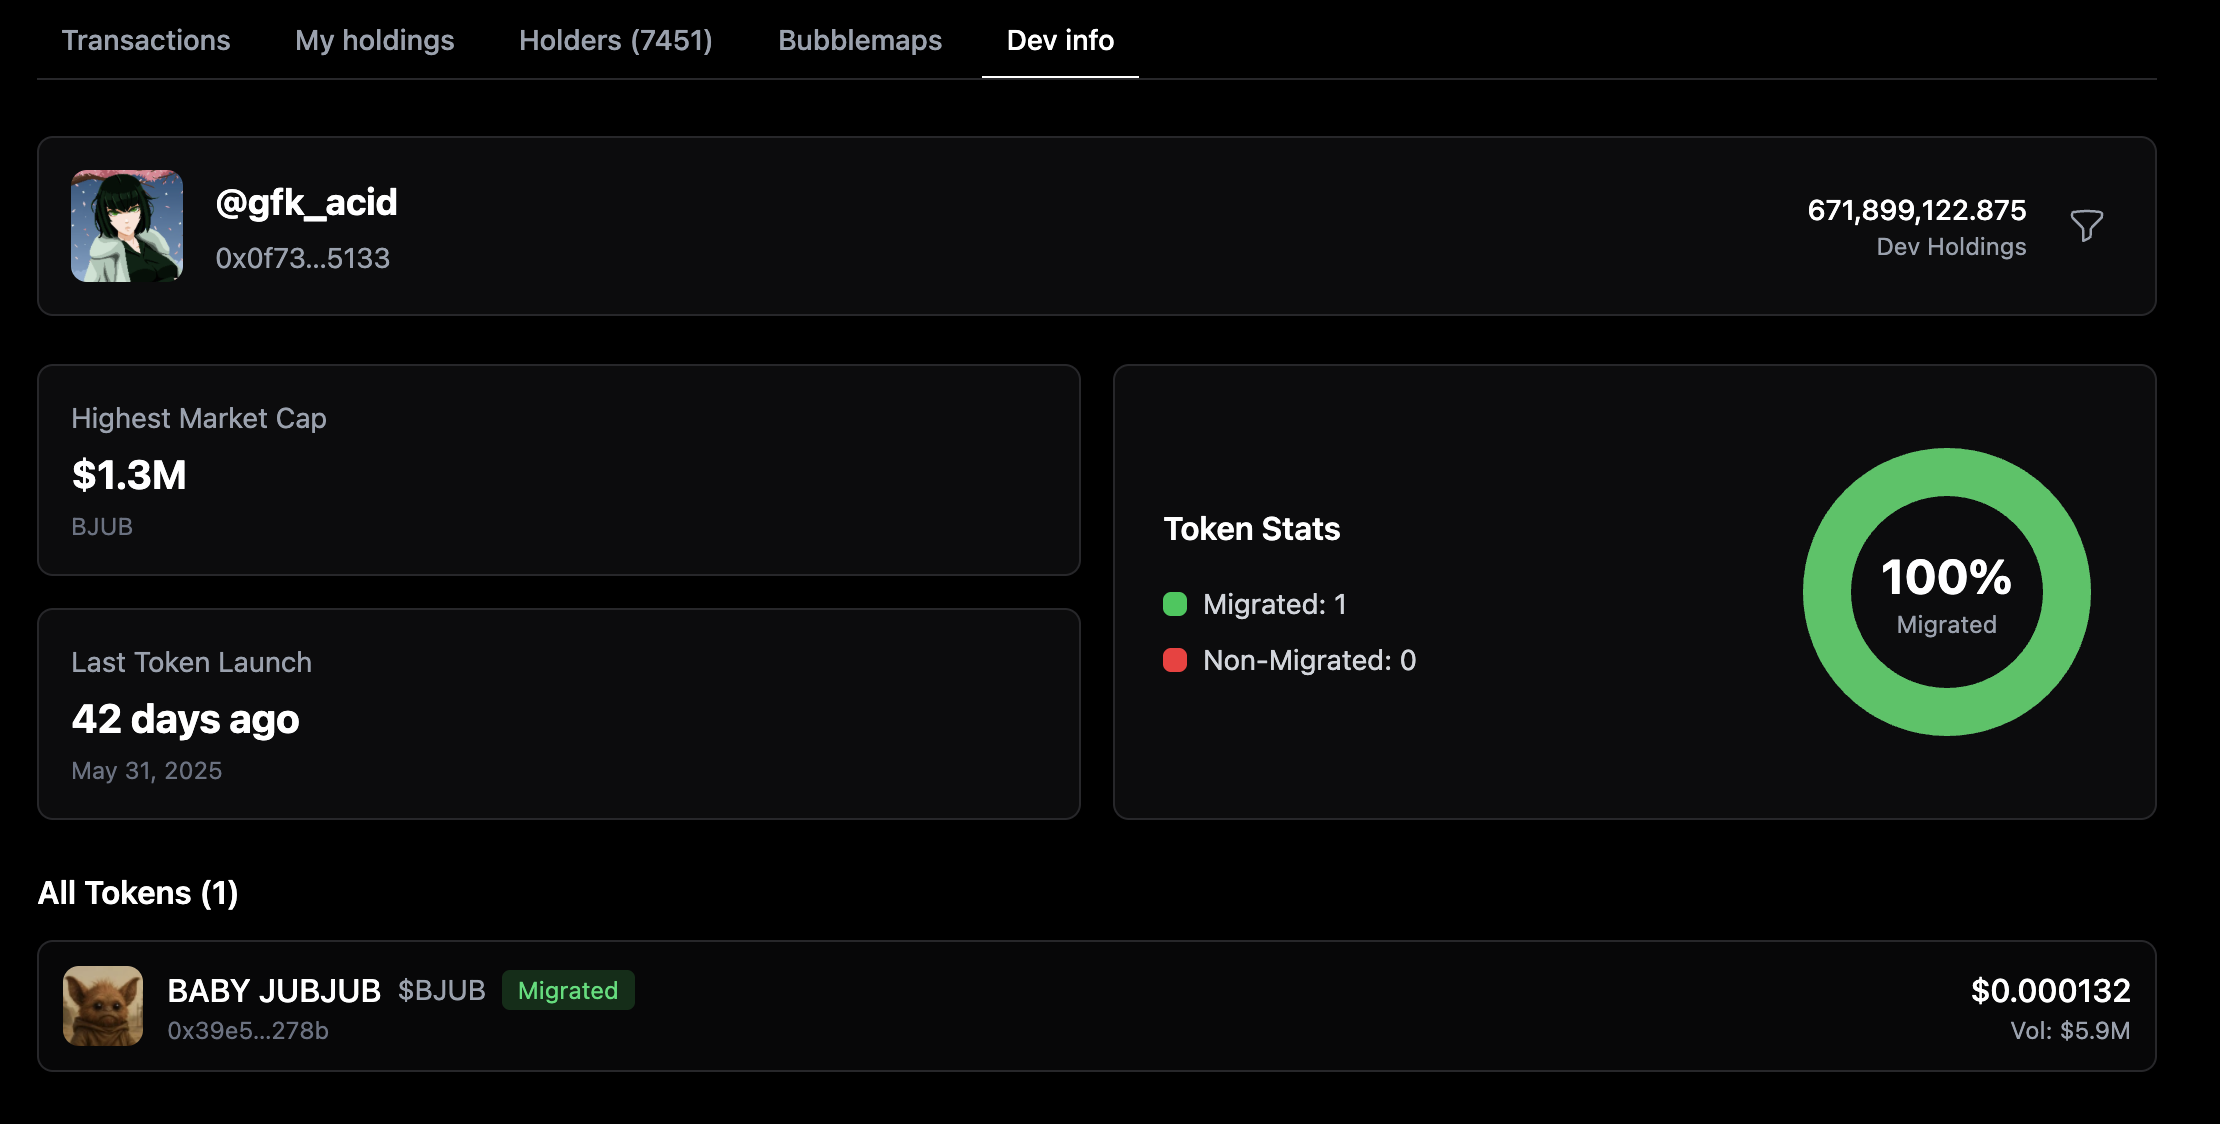Open the Holders (7451) tab
This screenshot has width=2220, height=1124.
click(615, 40)
